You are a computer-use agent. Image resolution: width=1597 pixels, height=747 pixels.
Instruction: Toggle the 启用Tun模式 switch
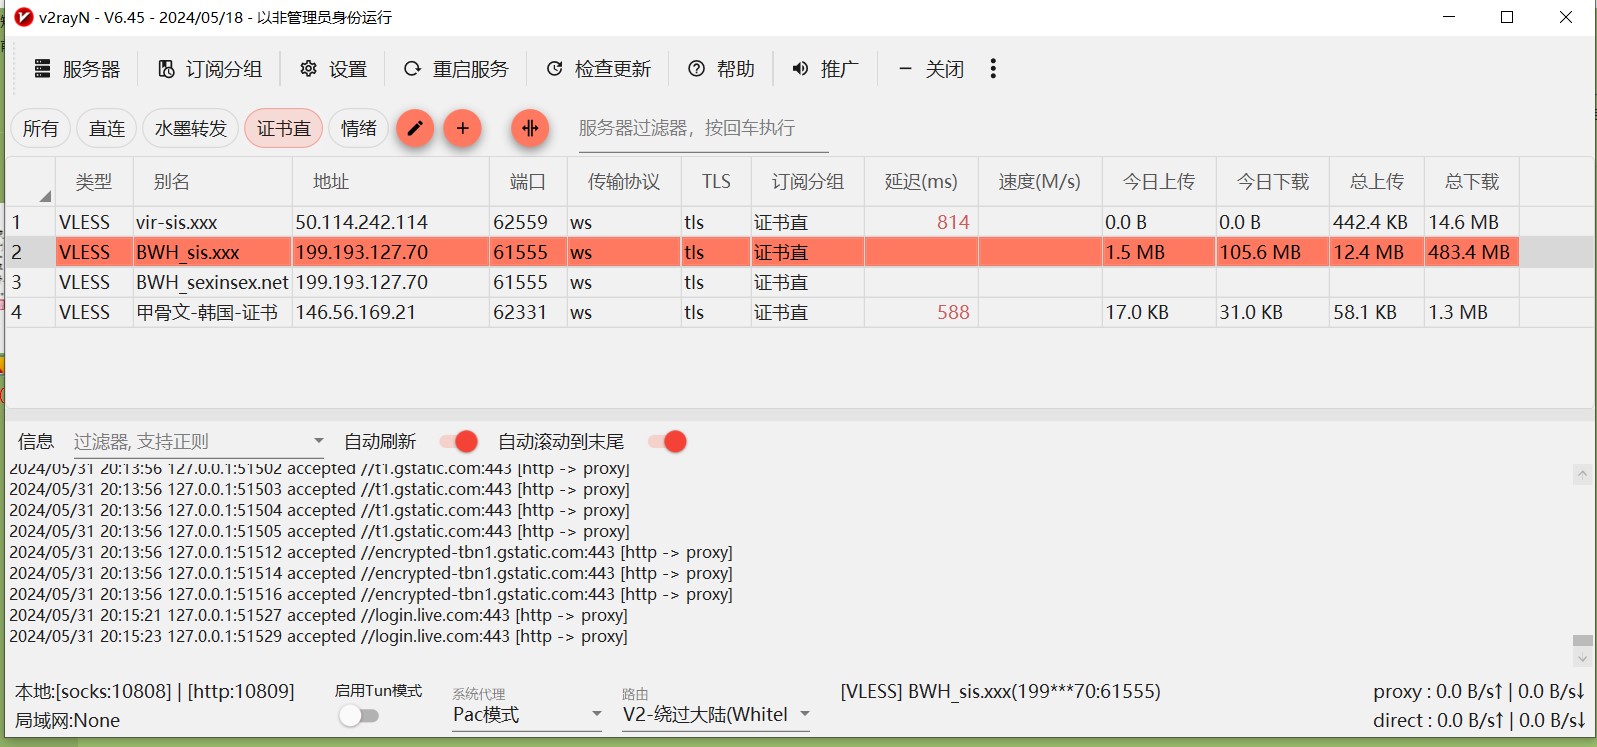(358, 715)
